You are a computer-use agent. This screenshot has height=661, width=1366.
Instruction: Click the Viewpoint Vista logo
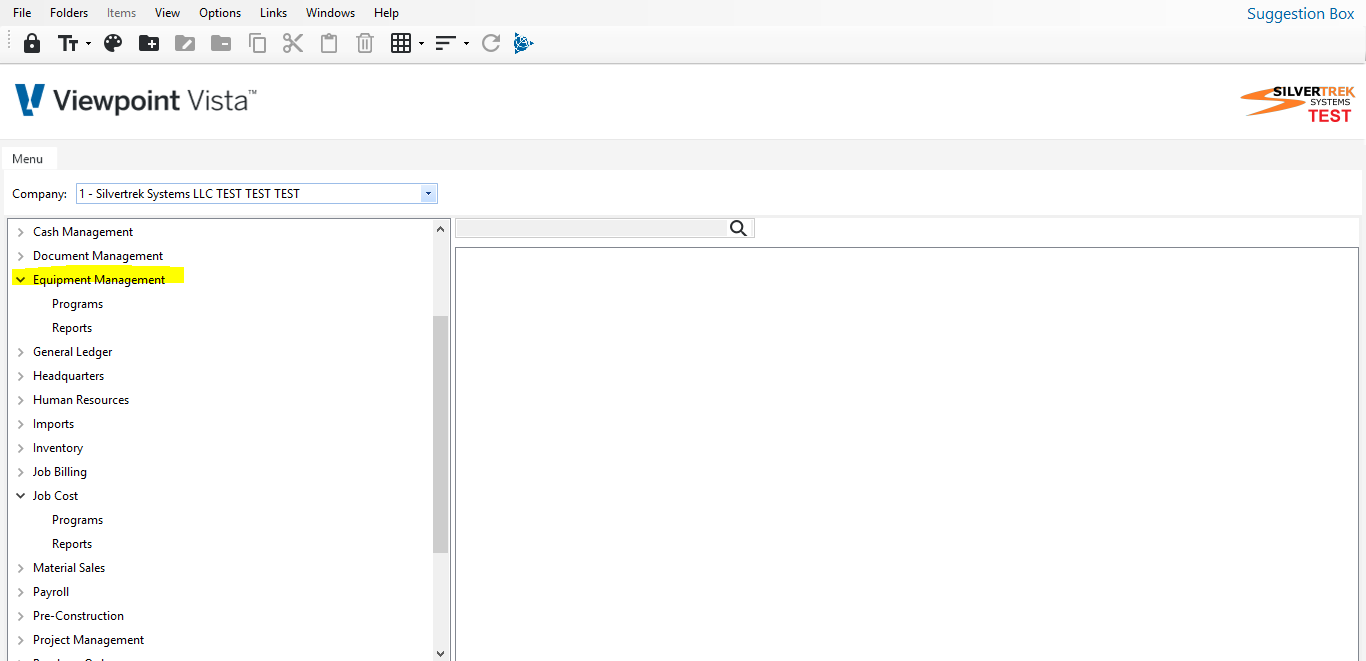point(136,100)
